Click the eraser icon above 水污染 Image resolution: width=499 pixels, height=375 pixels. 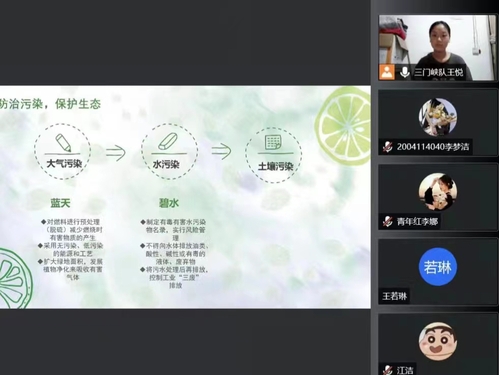[x=168, y=142]
